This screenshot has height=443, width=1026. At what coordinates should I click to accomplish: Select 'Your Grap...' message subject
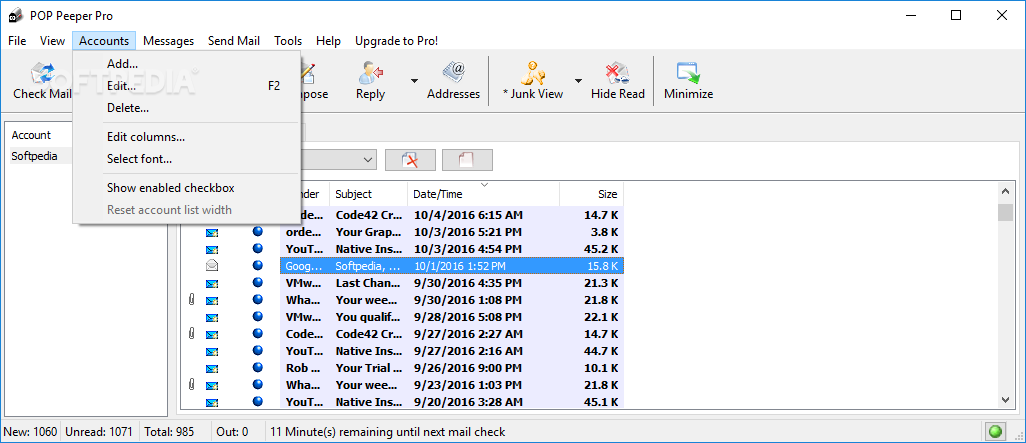(x=368, y=232)
